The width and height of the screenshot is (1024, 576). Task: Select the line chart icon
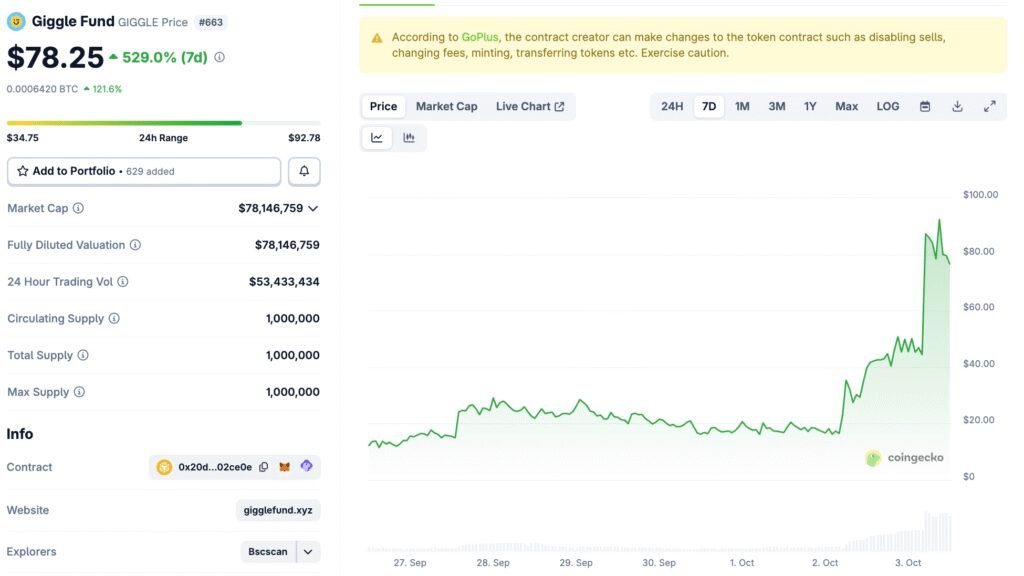tap(376, 137)
